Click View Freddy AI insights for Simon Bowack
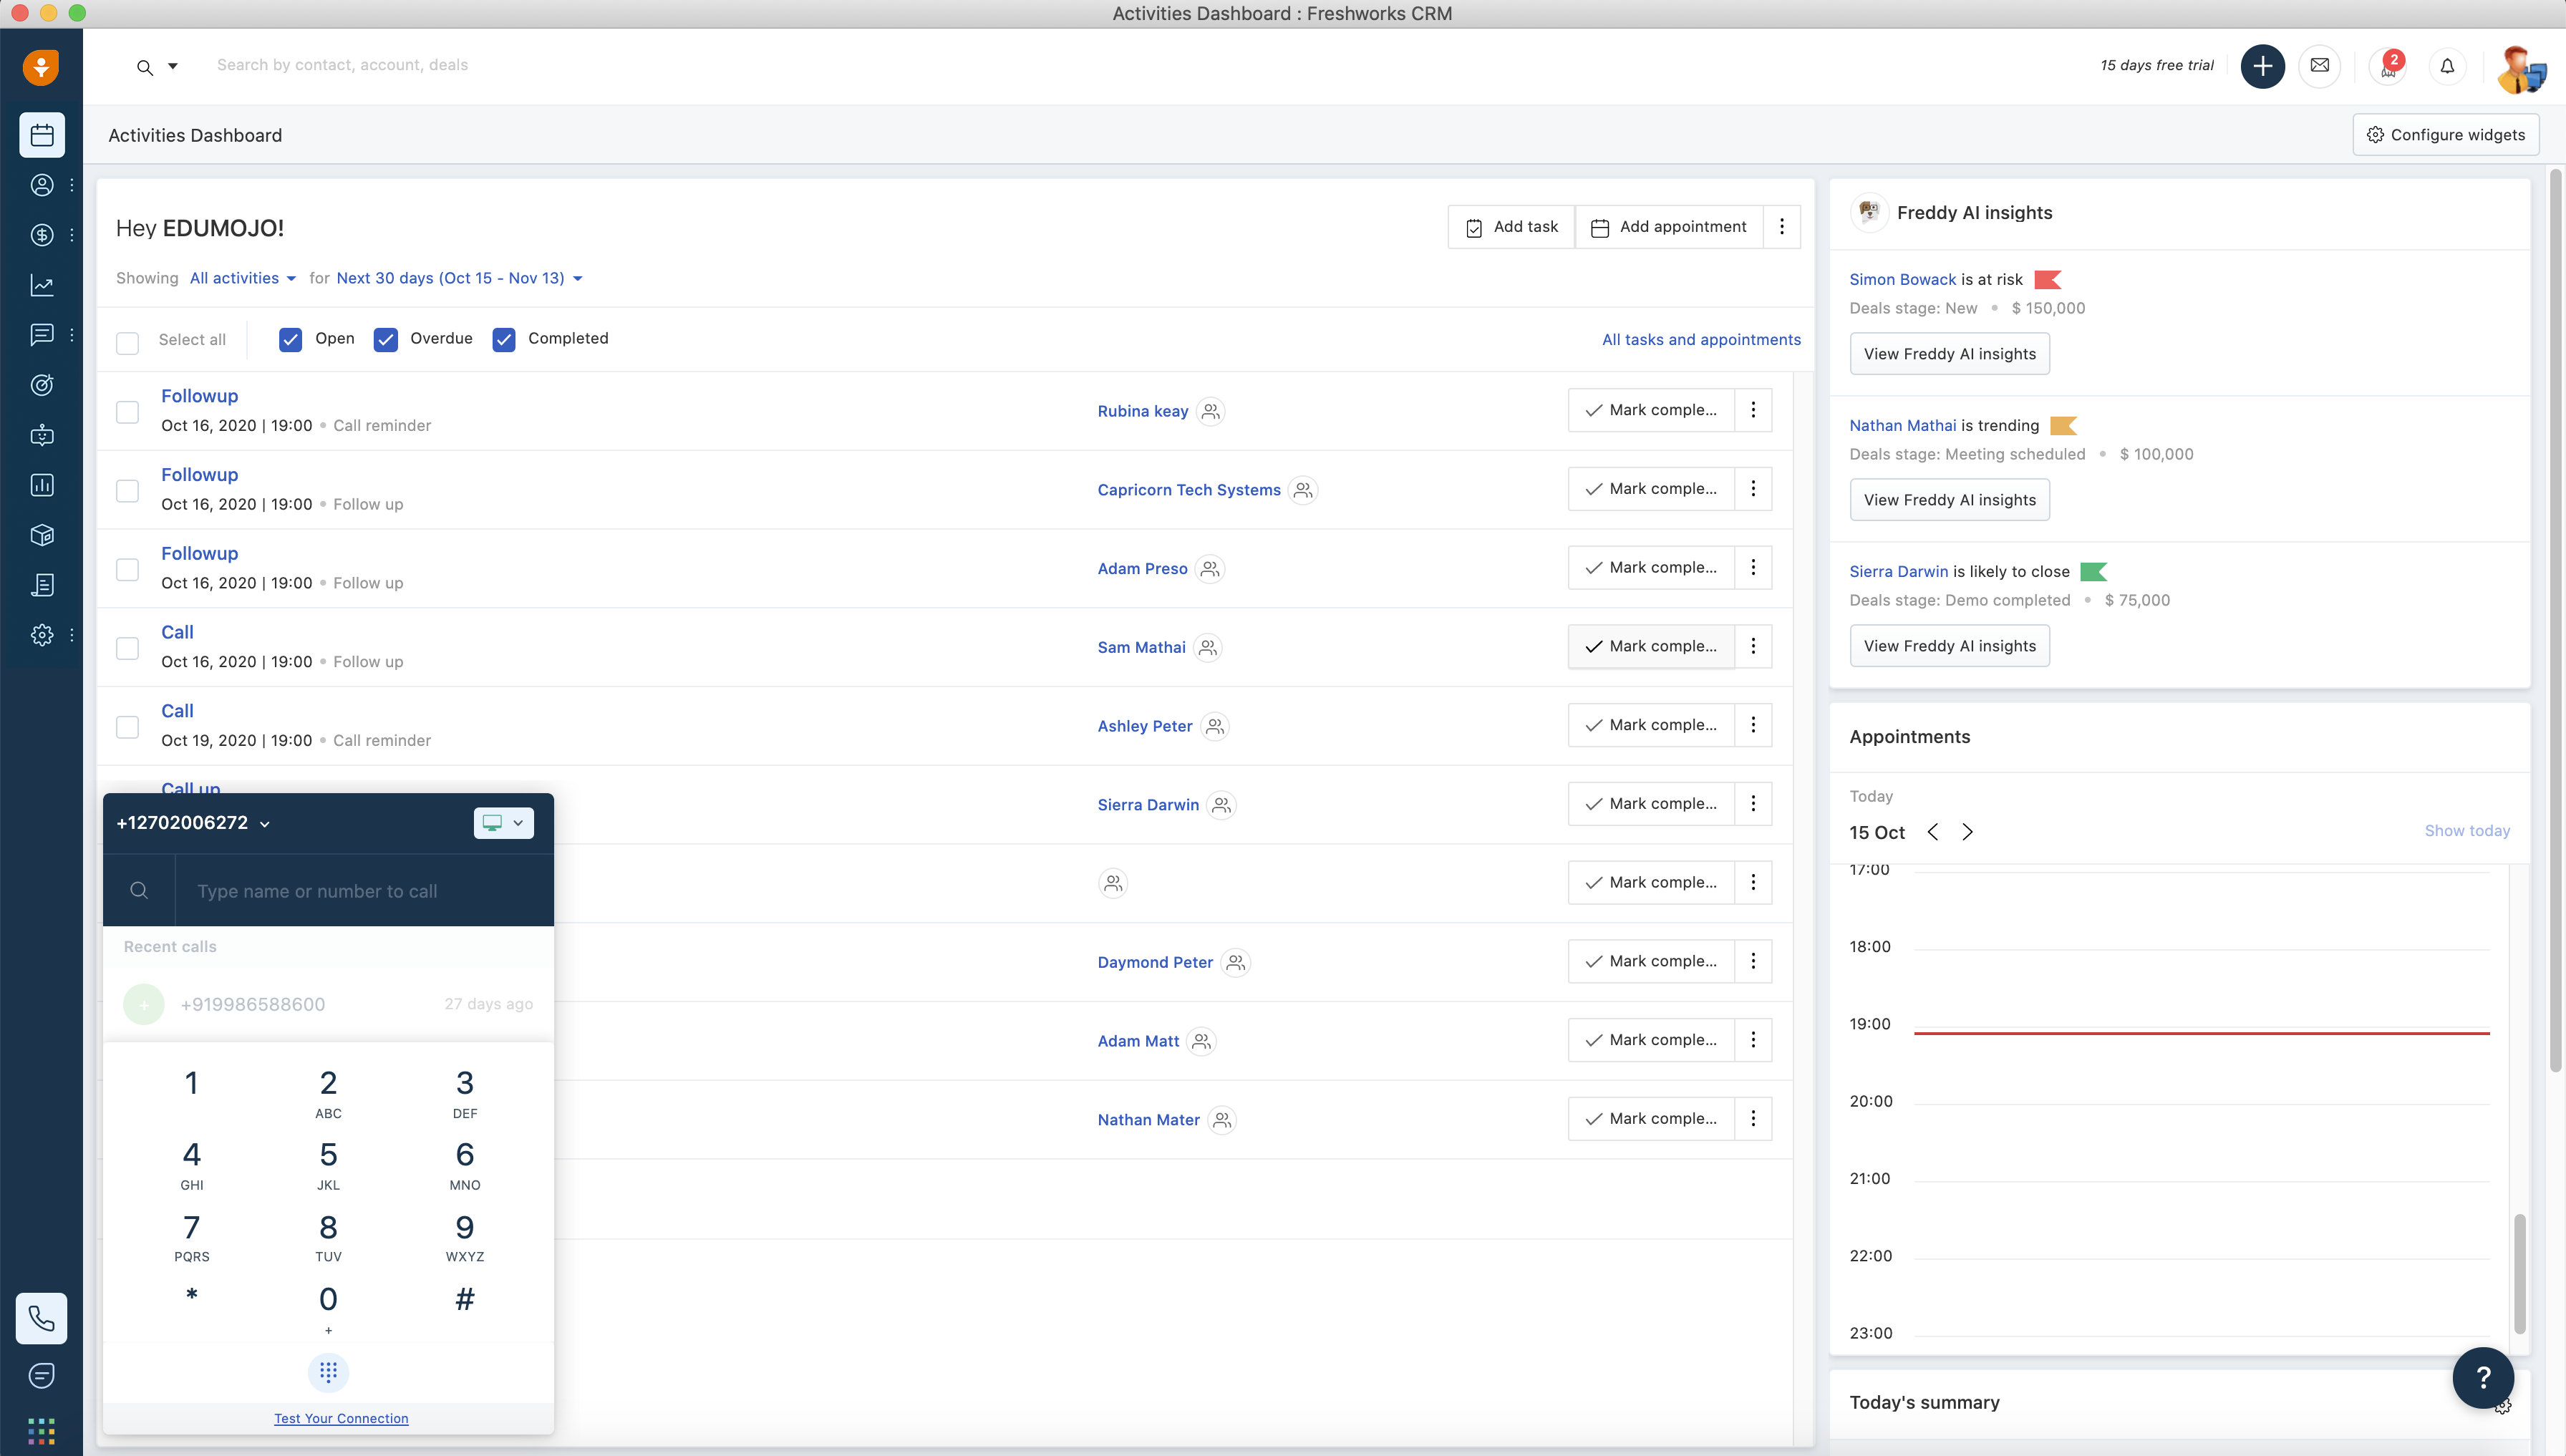Screen dimensions: 2566x1456 pyautogui.click(x=1950, y=353)
